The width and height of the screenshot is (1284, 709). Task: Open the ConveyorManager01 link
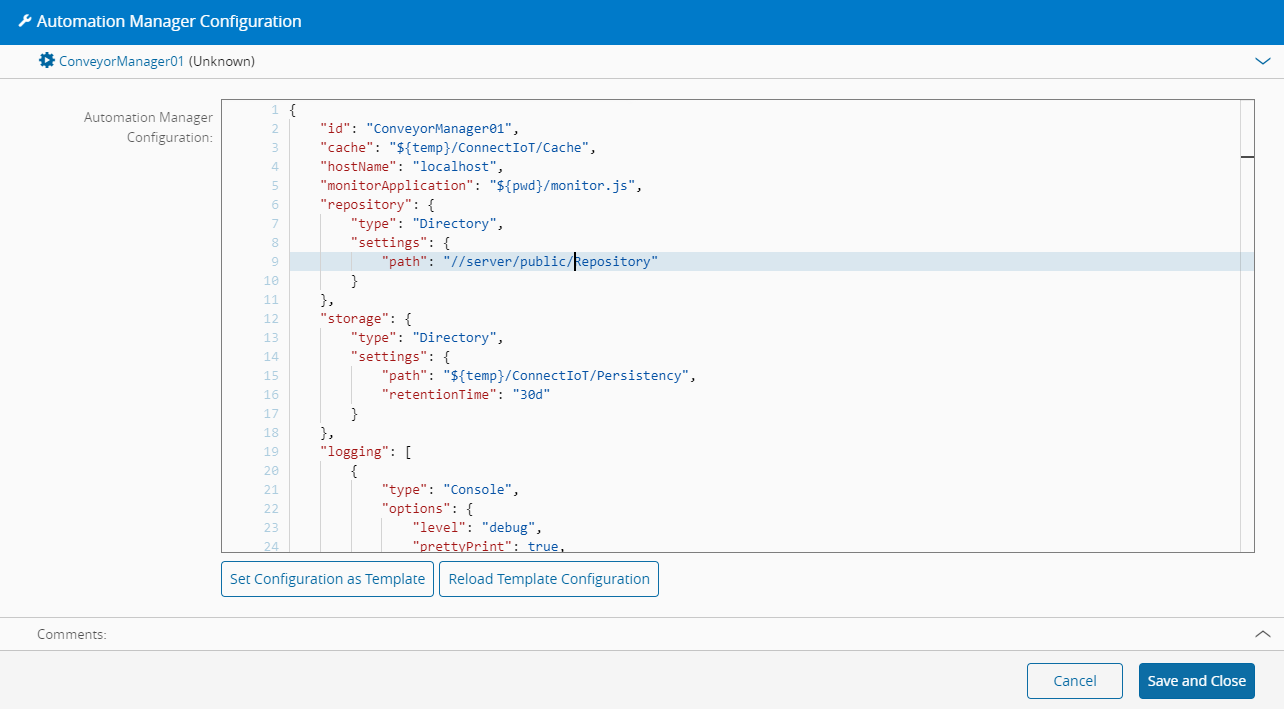coord(121,61)
